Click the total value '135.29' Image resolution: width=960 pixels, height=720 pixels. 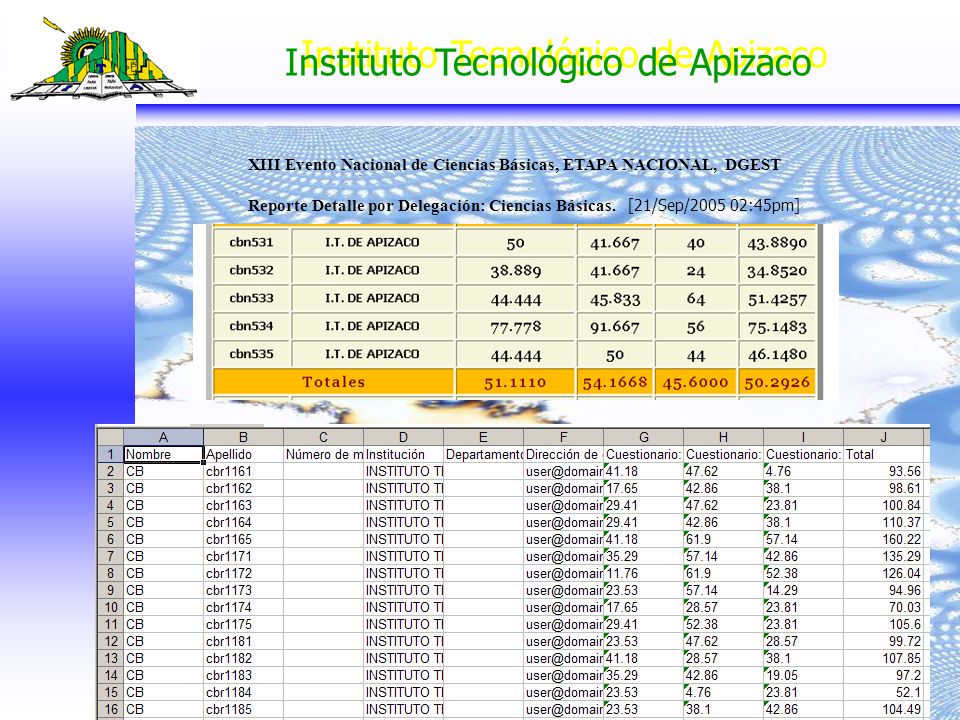click(883, 557)
